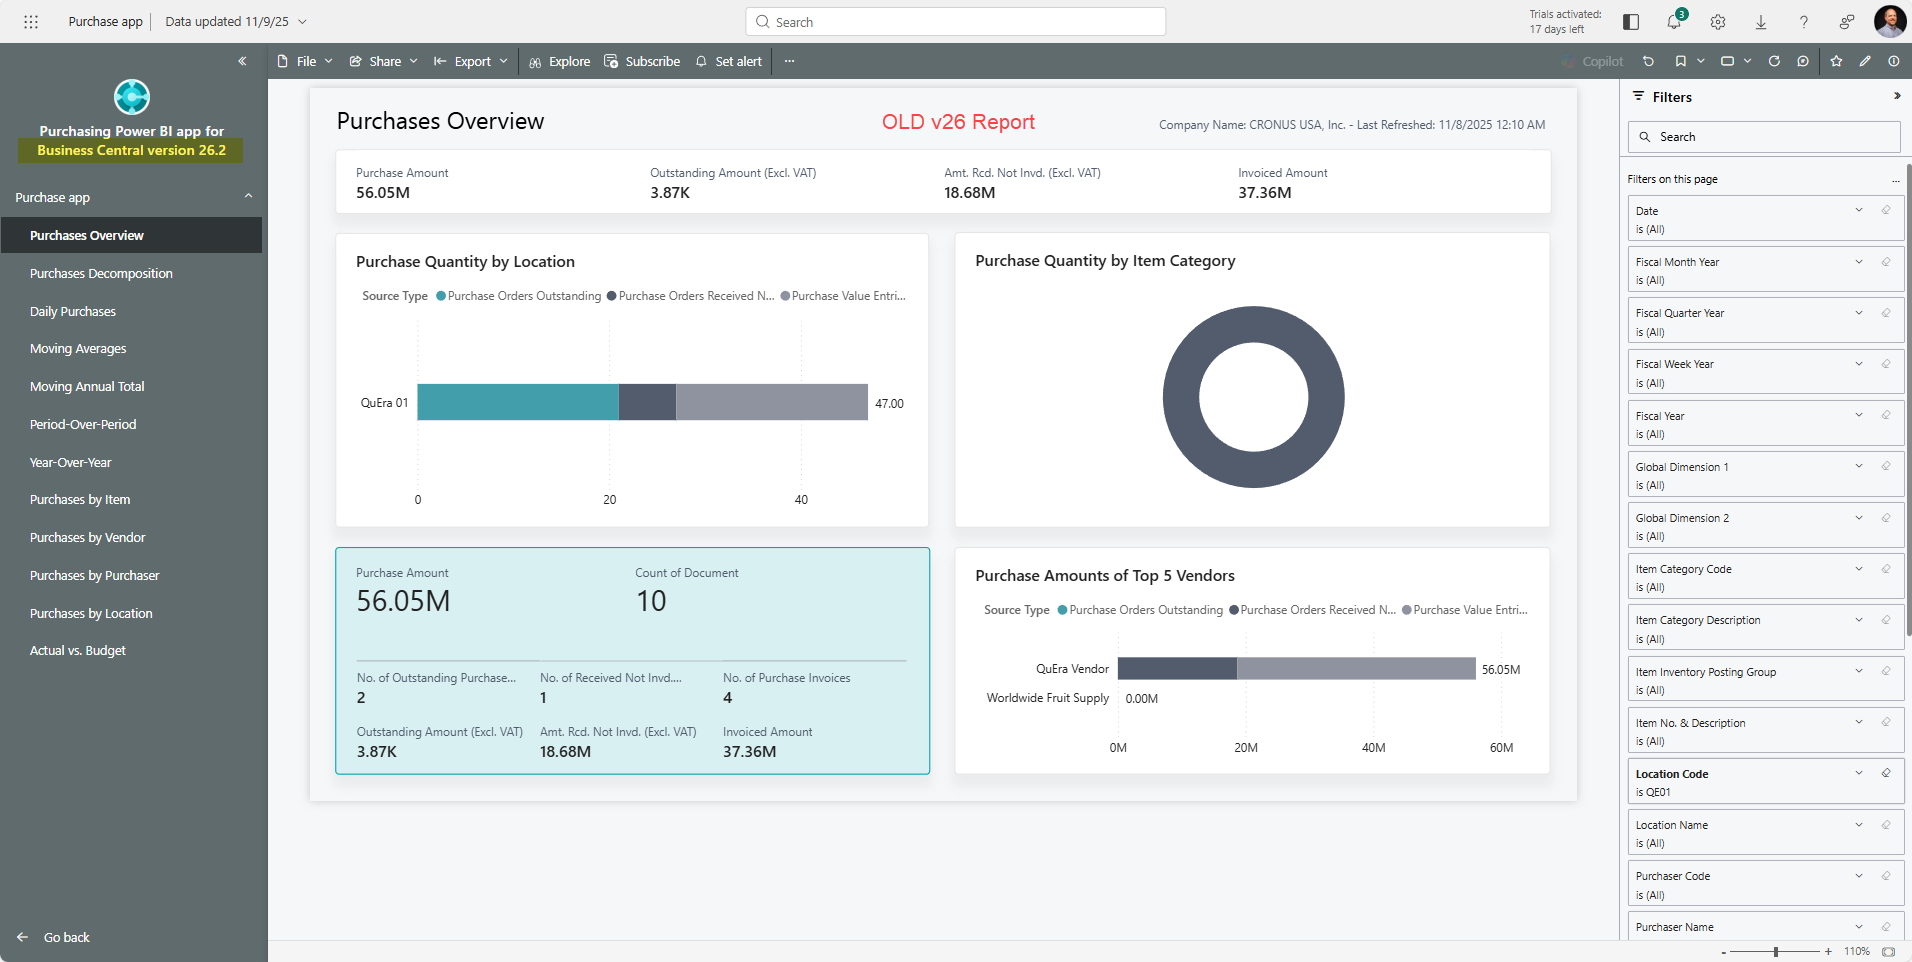Open the notifications bell
Image resolution: width=1912 pixels, height=962 pixels.
click(1674, 22)
